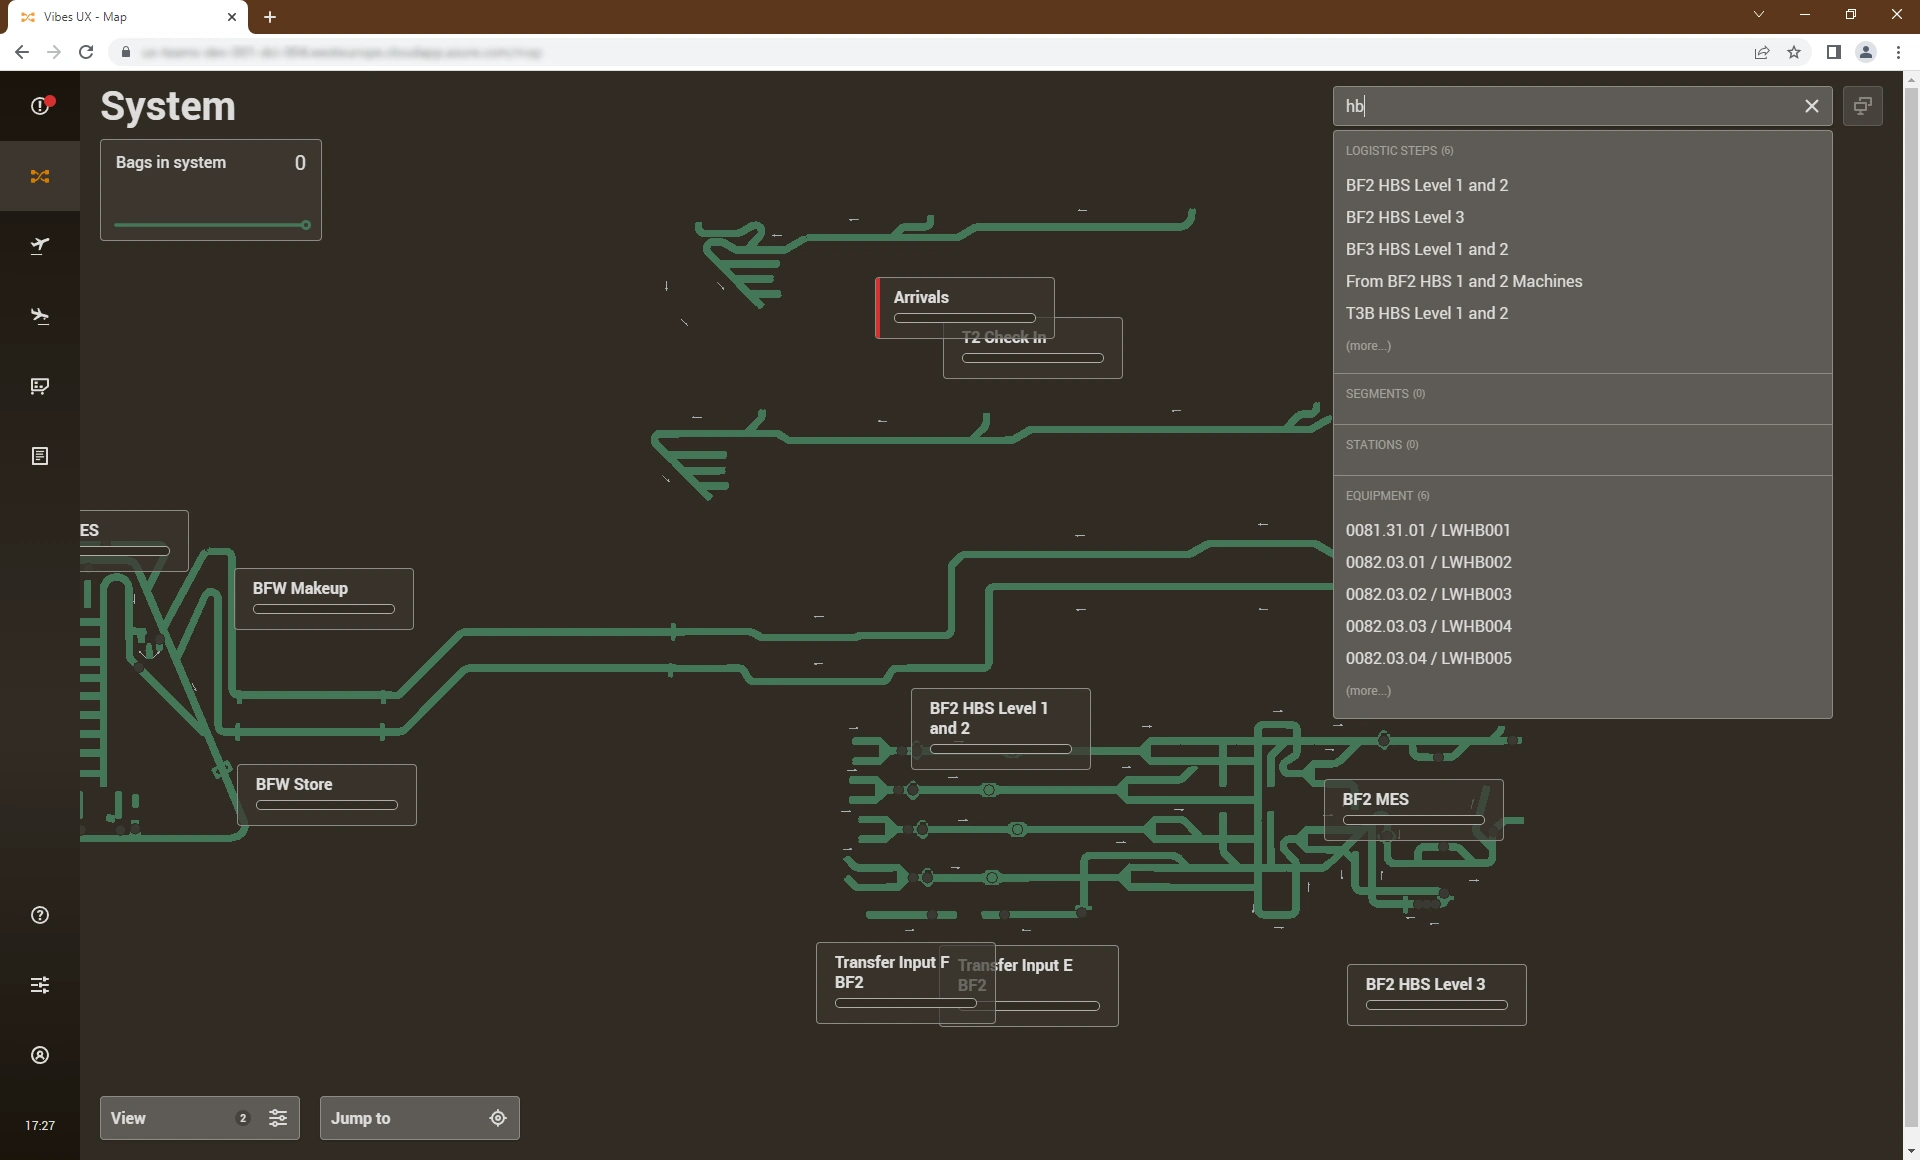Select BF2 HBS Level 1 and 2 result
The width and height of the screenshot is (1920, 1160).
pyautogui.click(x=1426, y=185)
